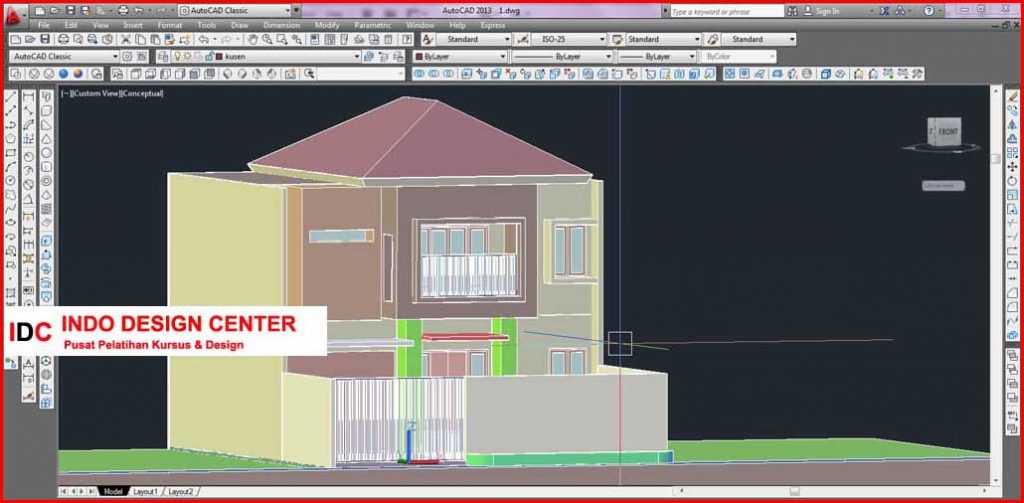Select the Sphere solid modeling tool
The width and height of the screenshot is (1024, 503).
click(x=47, y=153)
